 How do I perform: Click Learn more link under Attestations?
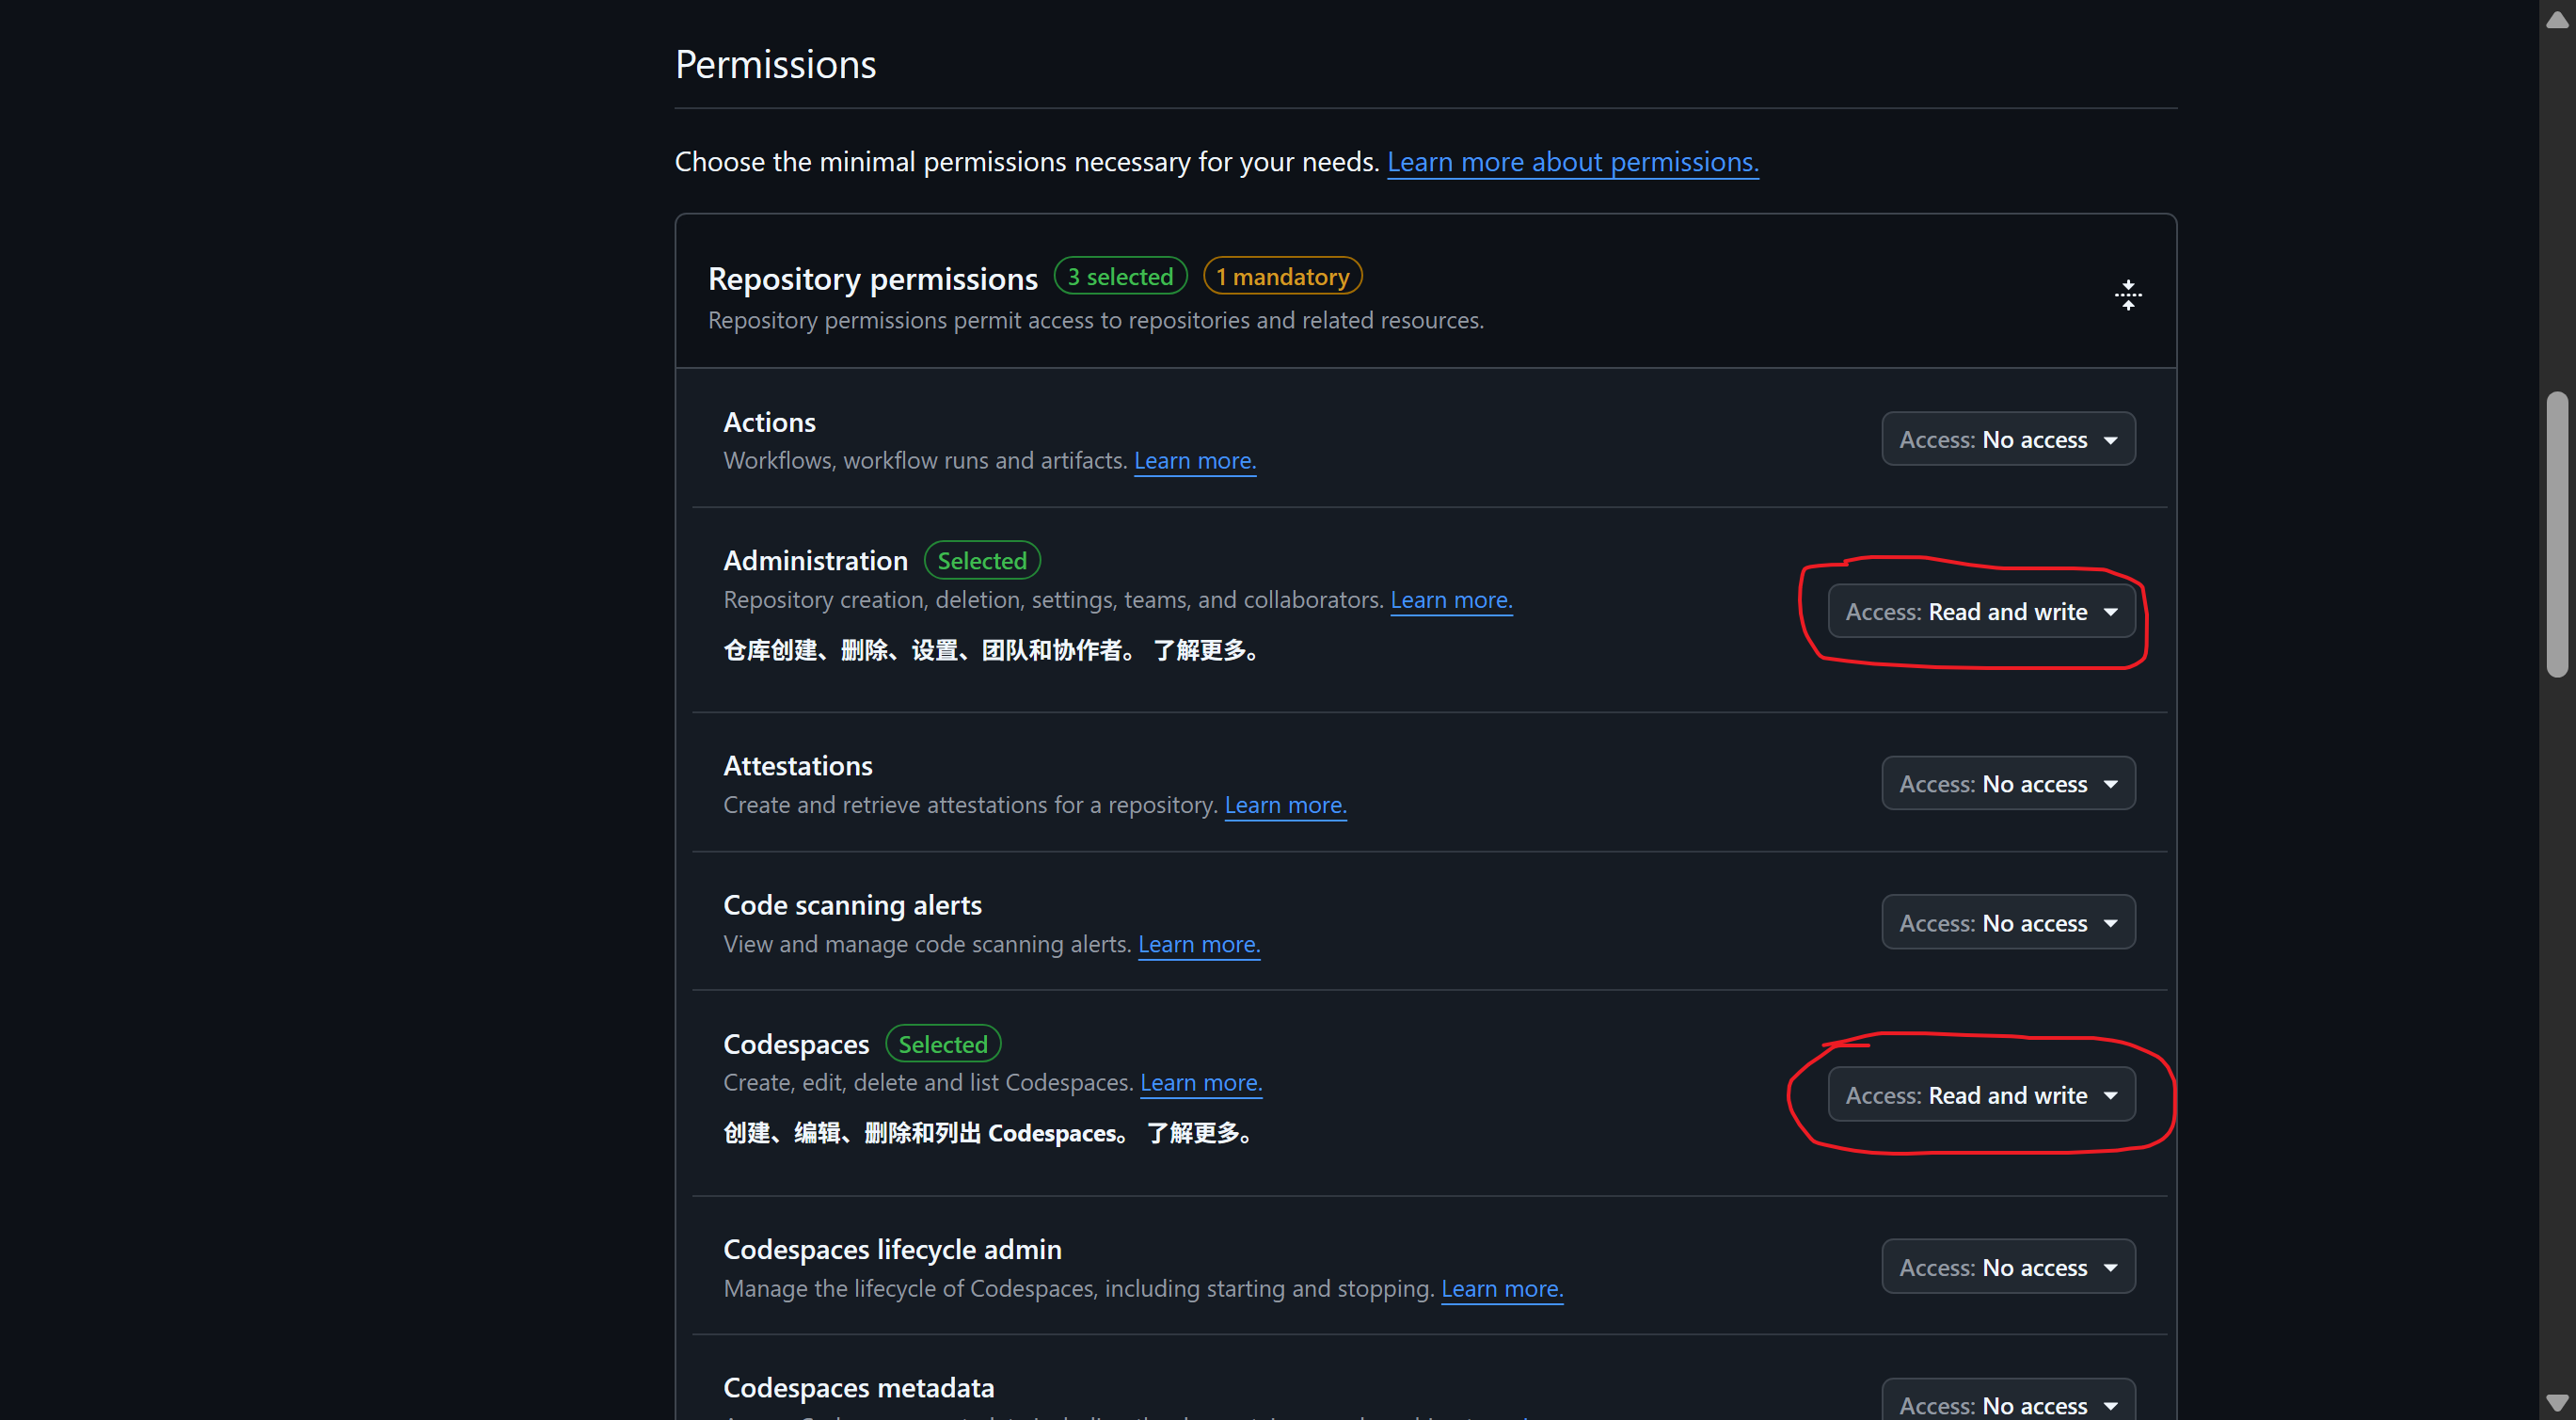pos(1285,804)
